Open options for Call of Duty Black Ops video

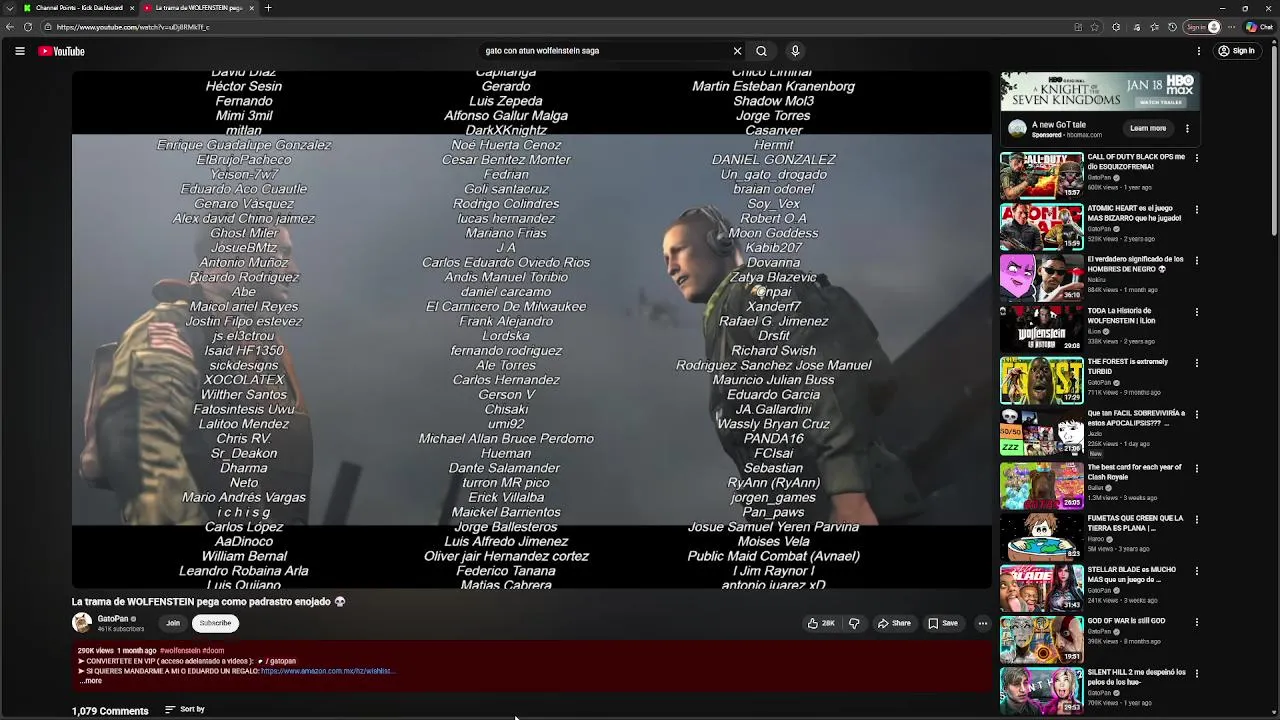[1196, 158]
